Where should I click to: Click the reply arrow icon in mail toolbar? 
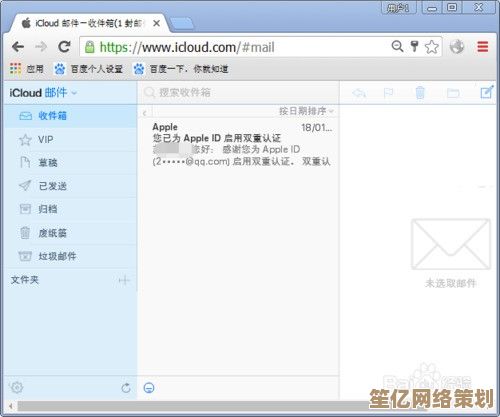[359, 93]
